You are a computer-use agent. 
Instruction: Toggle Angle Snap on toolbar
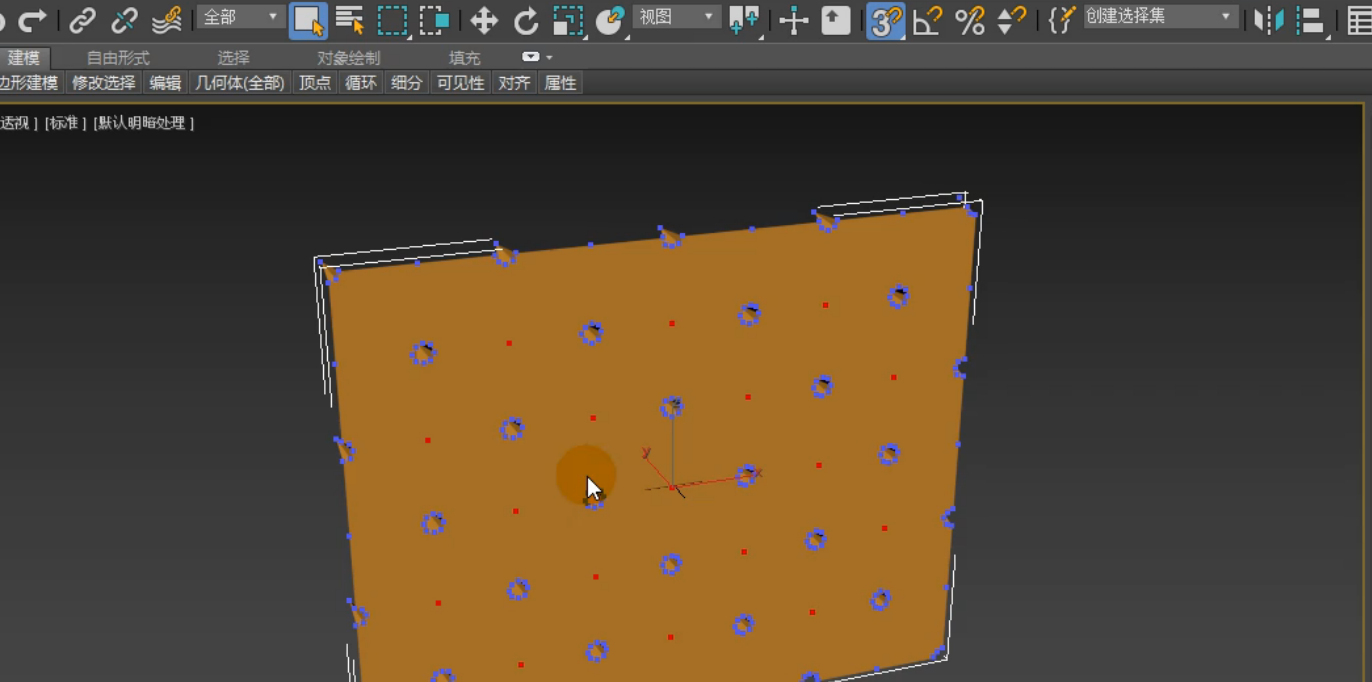(x=928, y=20)
